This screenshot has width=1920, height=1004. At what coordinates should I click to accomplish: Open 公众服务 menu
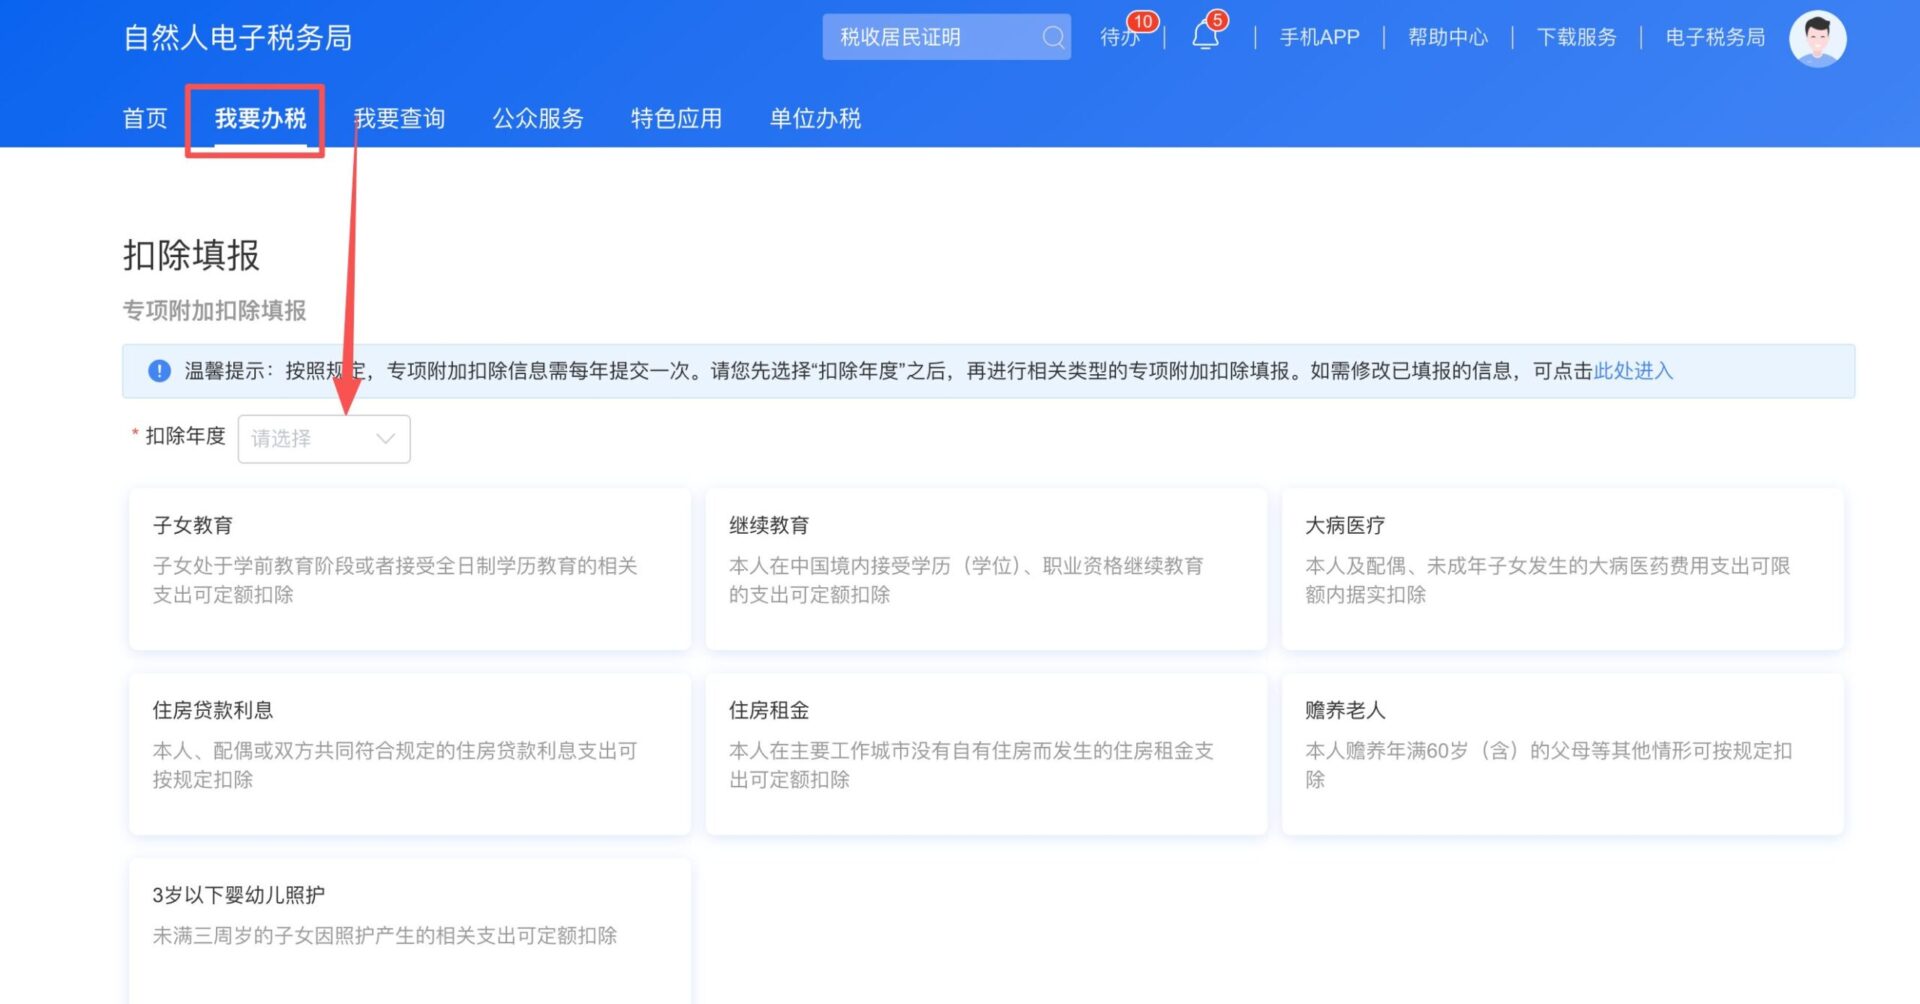click(x=537, y=119)
